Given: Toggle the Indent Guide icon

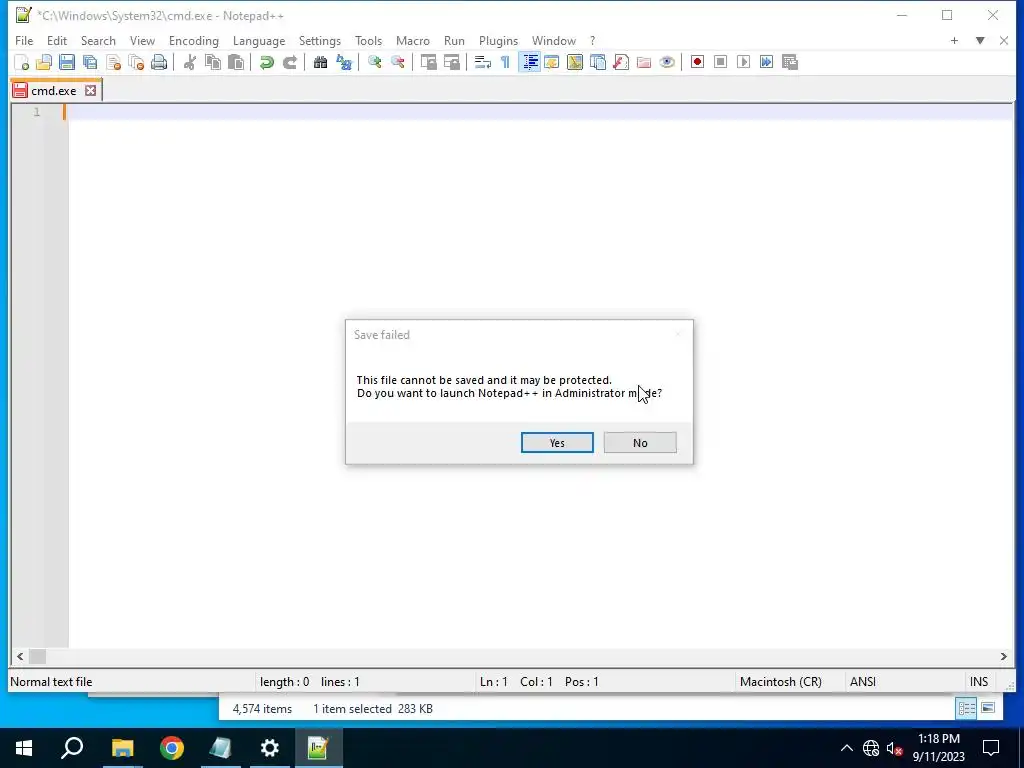Looking at the screenshot, I should 530,62.
